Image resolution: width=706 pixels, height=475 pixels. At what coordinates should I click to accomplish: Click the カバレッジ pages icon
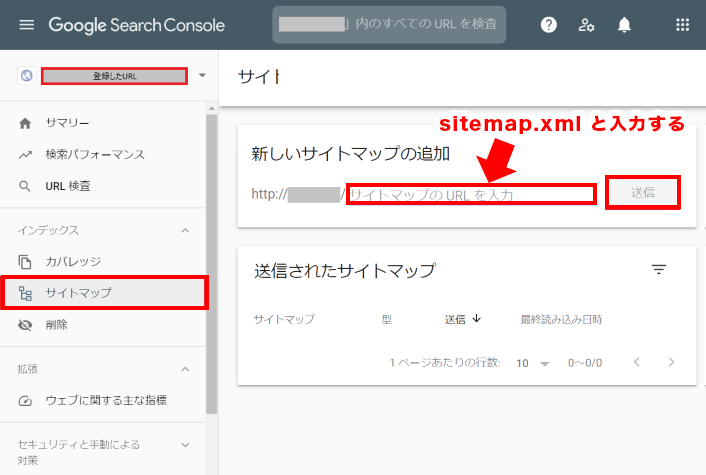[x=25, y=262]
